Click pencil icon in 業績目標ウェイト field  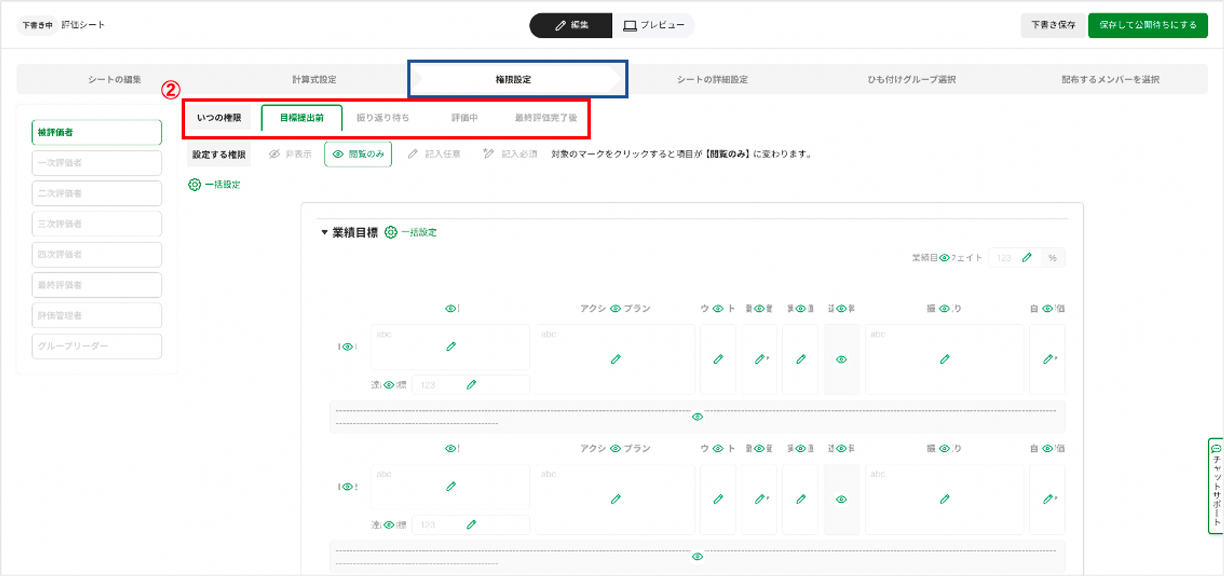(1027, 258)
